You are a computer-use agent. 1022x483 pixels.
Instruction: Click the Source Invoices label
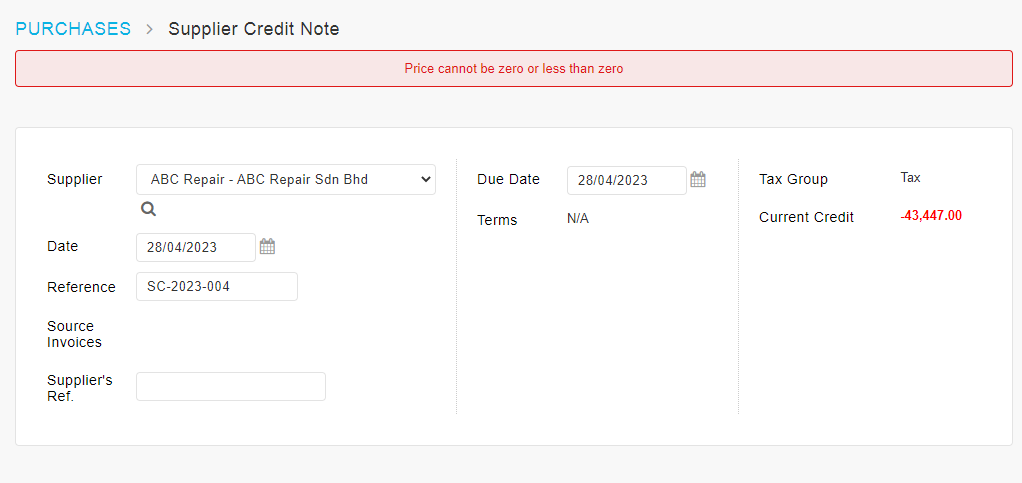coord(74,334)
